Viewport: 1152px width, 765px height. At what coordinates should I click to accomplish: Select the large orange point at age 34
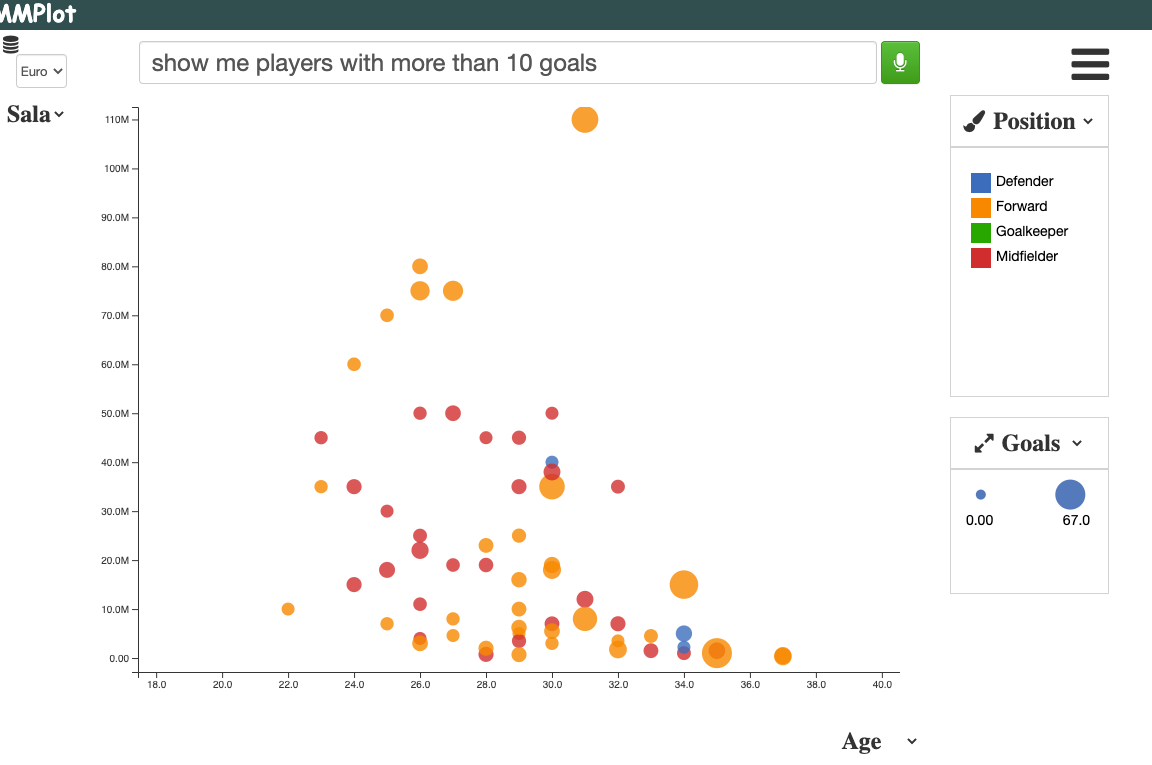(x=684, y=585)
